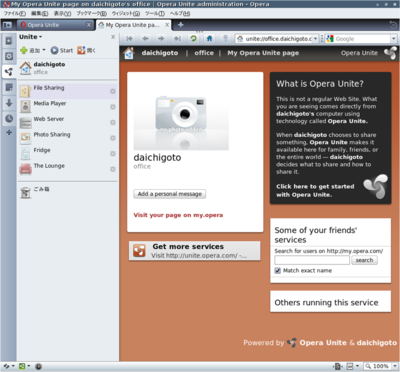Open the View (表示) menu
Viewport: 400px width, 372px height.
click(x=62, y=13)
